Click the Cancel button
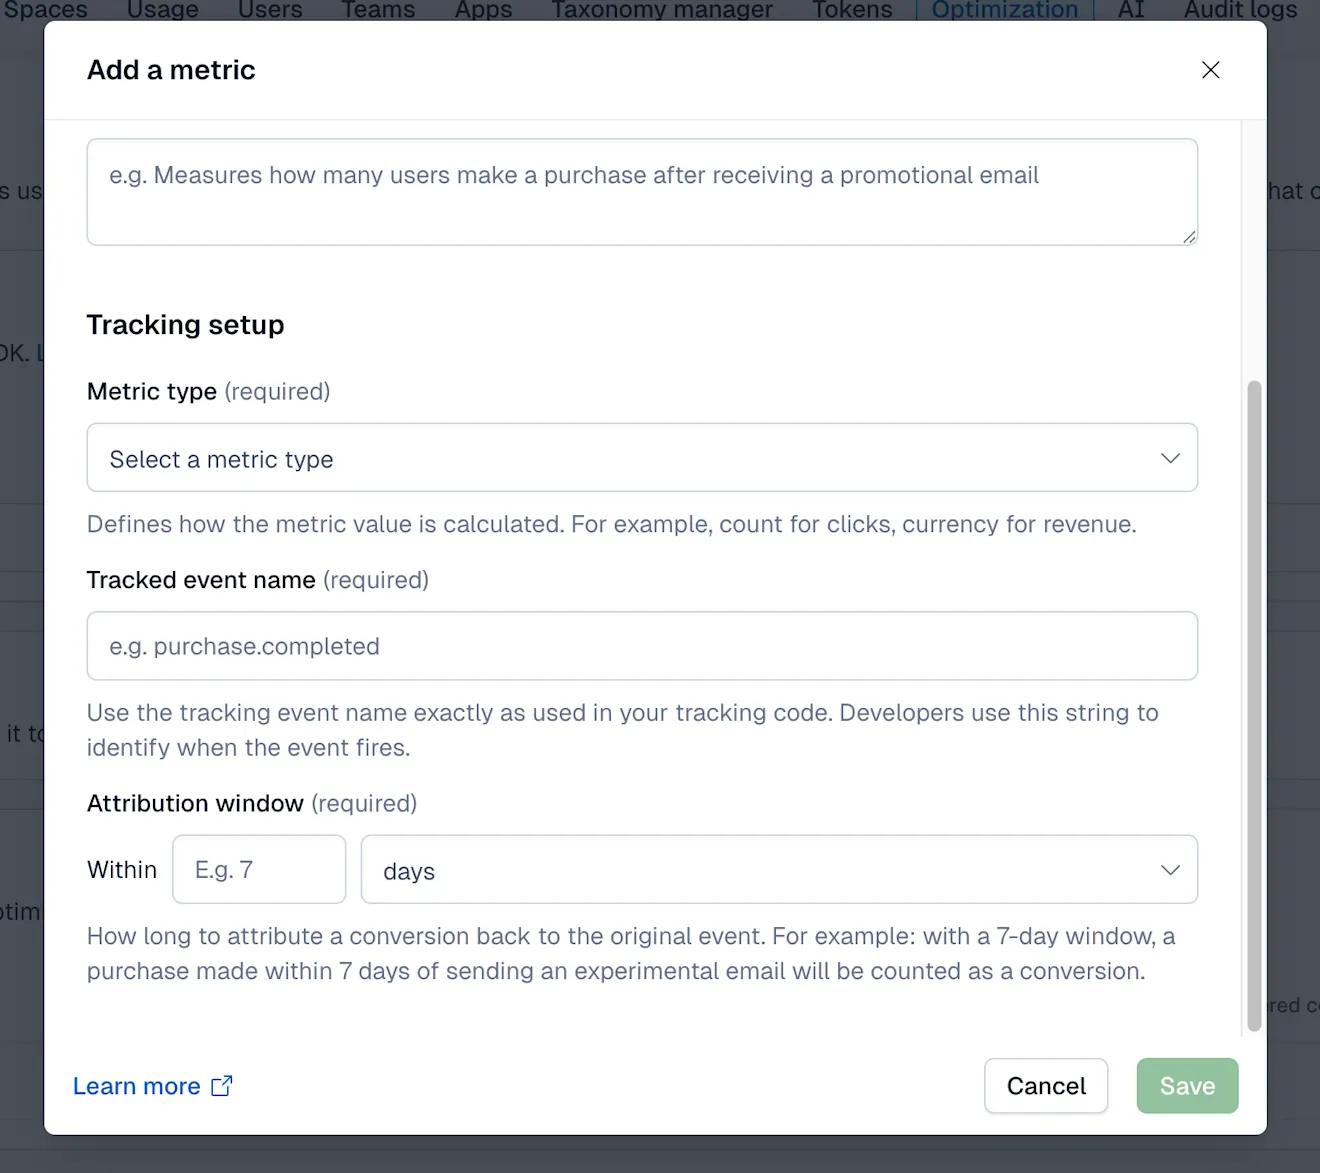The width and height of the screenshot is (1320, 1173). [1046, 1086]
